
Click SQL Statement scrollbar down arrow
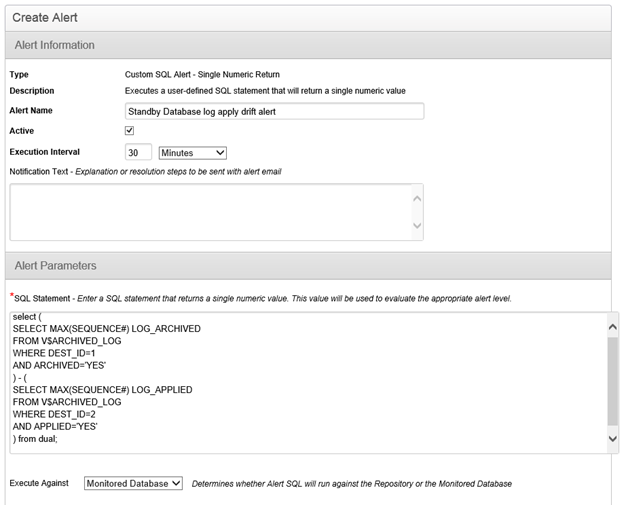click(x=612, y=438)
